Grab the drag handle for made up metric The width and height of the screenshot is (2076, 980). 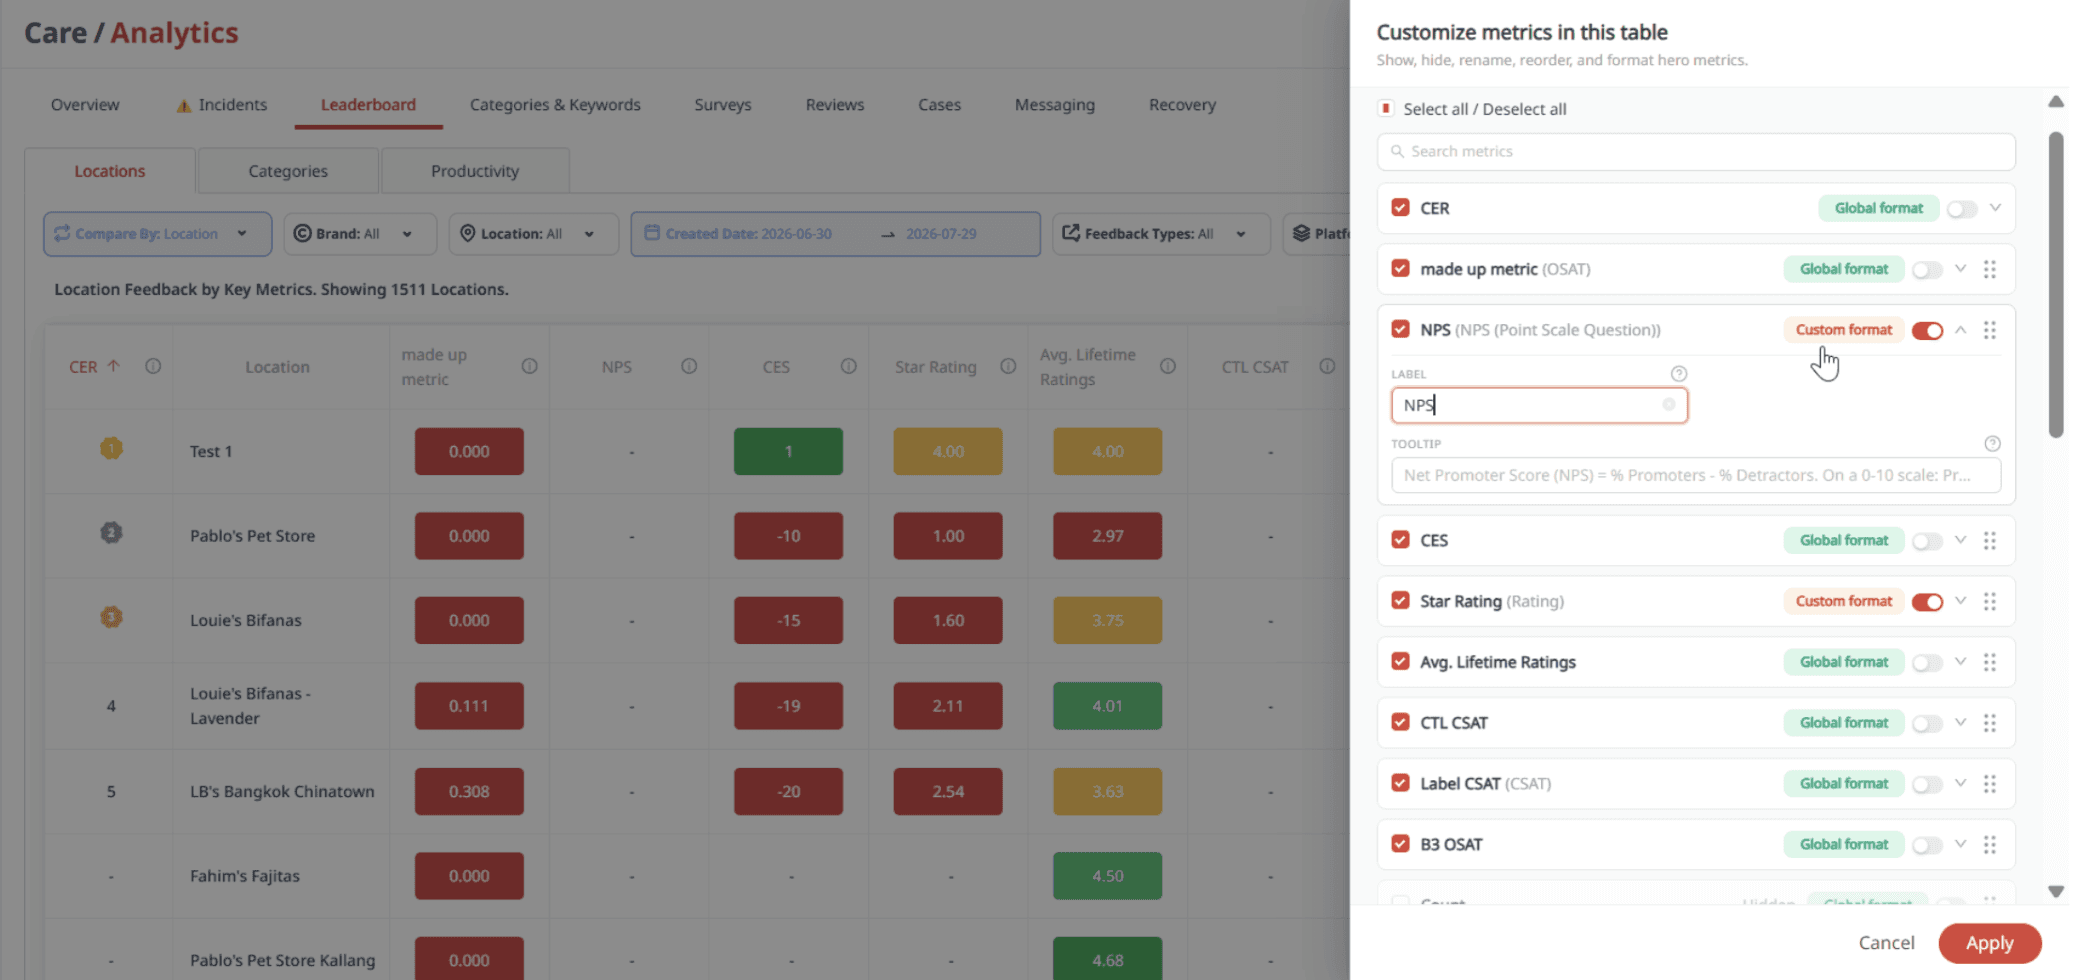[x=1990, y=269]
